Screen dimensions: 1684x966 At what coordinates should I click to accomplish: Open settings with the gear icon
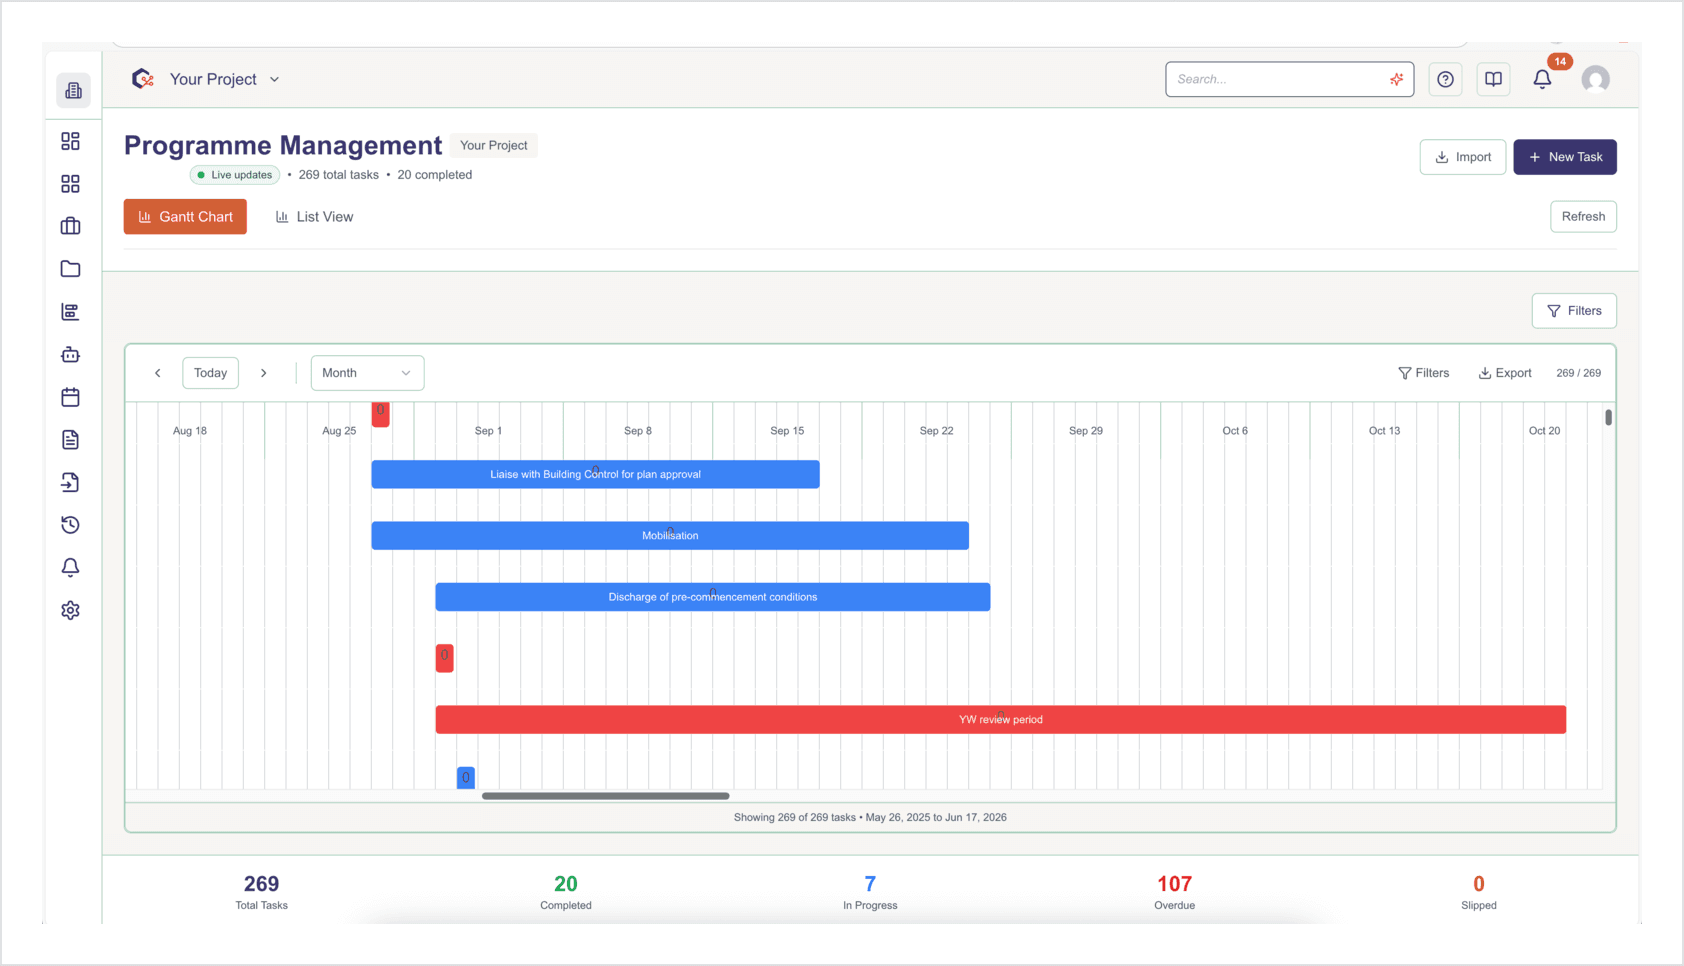[x=70, y=610]
